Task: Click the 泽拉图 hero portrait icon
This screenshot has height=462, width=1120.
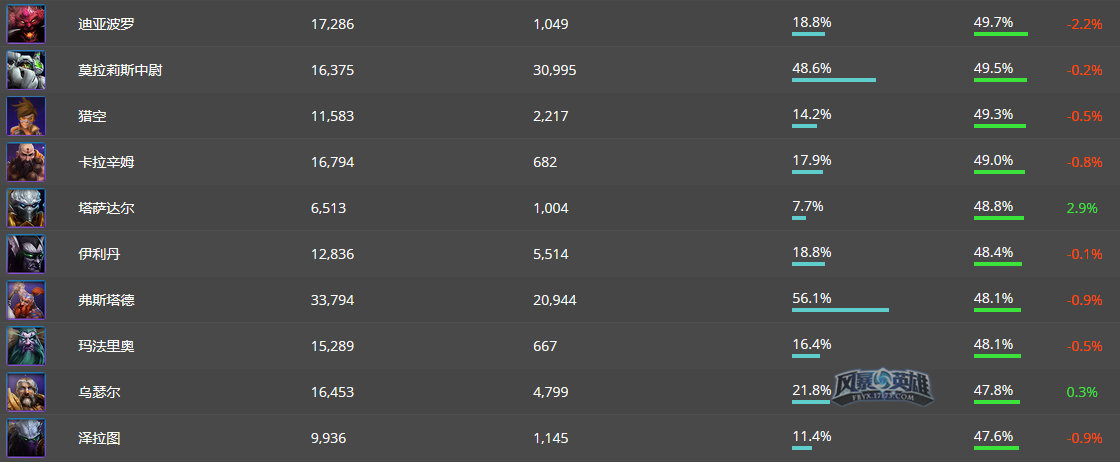Action: (x=26, y=438)
